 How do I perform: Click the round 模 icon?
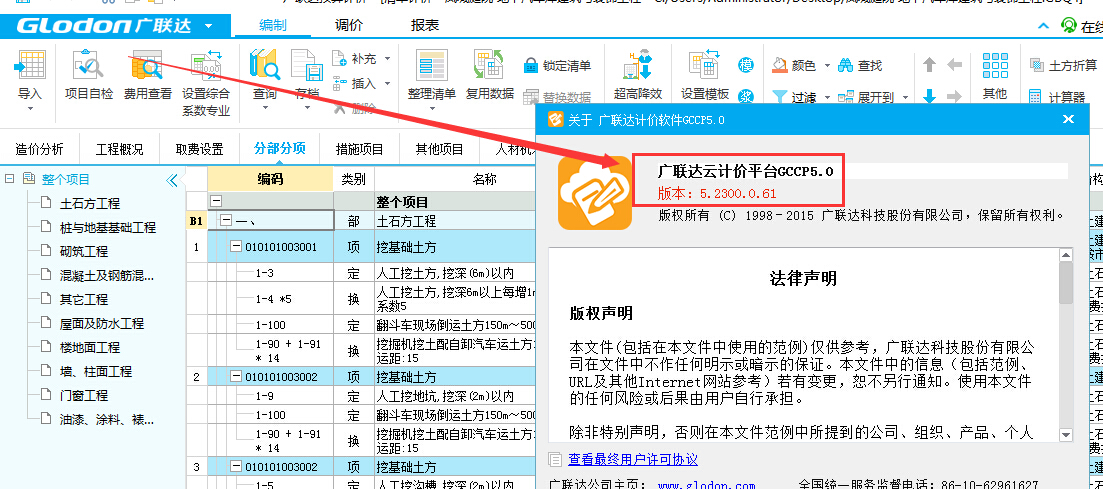pos(746,65)
